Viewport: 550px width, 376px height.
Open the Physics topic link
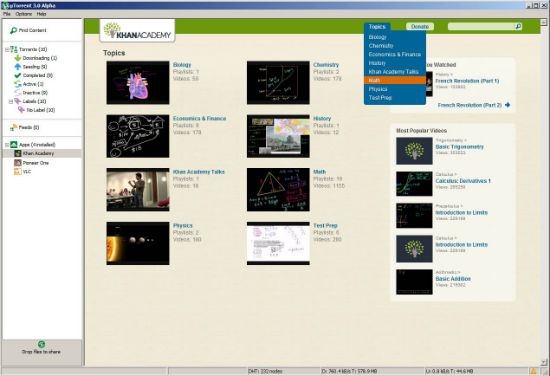(183, 226)
